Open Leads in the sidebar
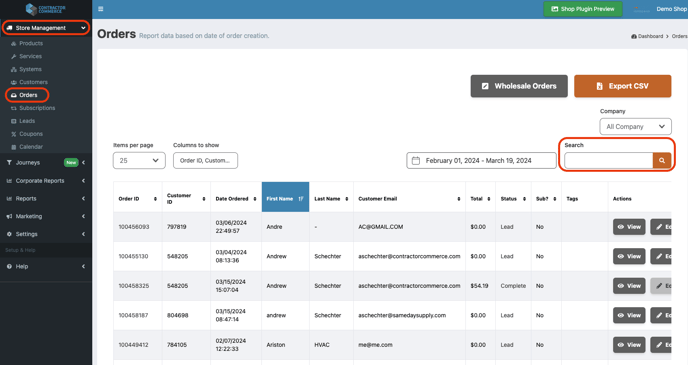The height and width of the screenshot is (365, 688). tap(27, 121)
